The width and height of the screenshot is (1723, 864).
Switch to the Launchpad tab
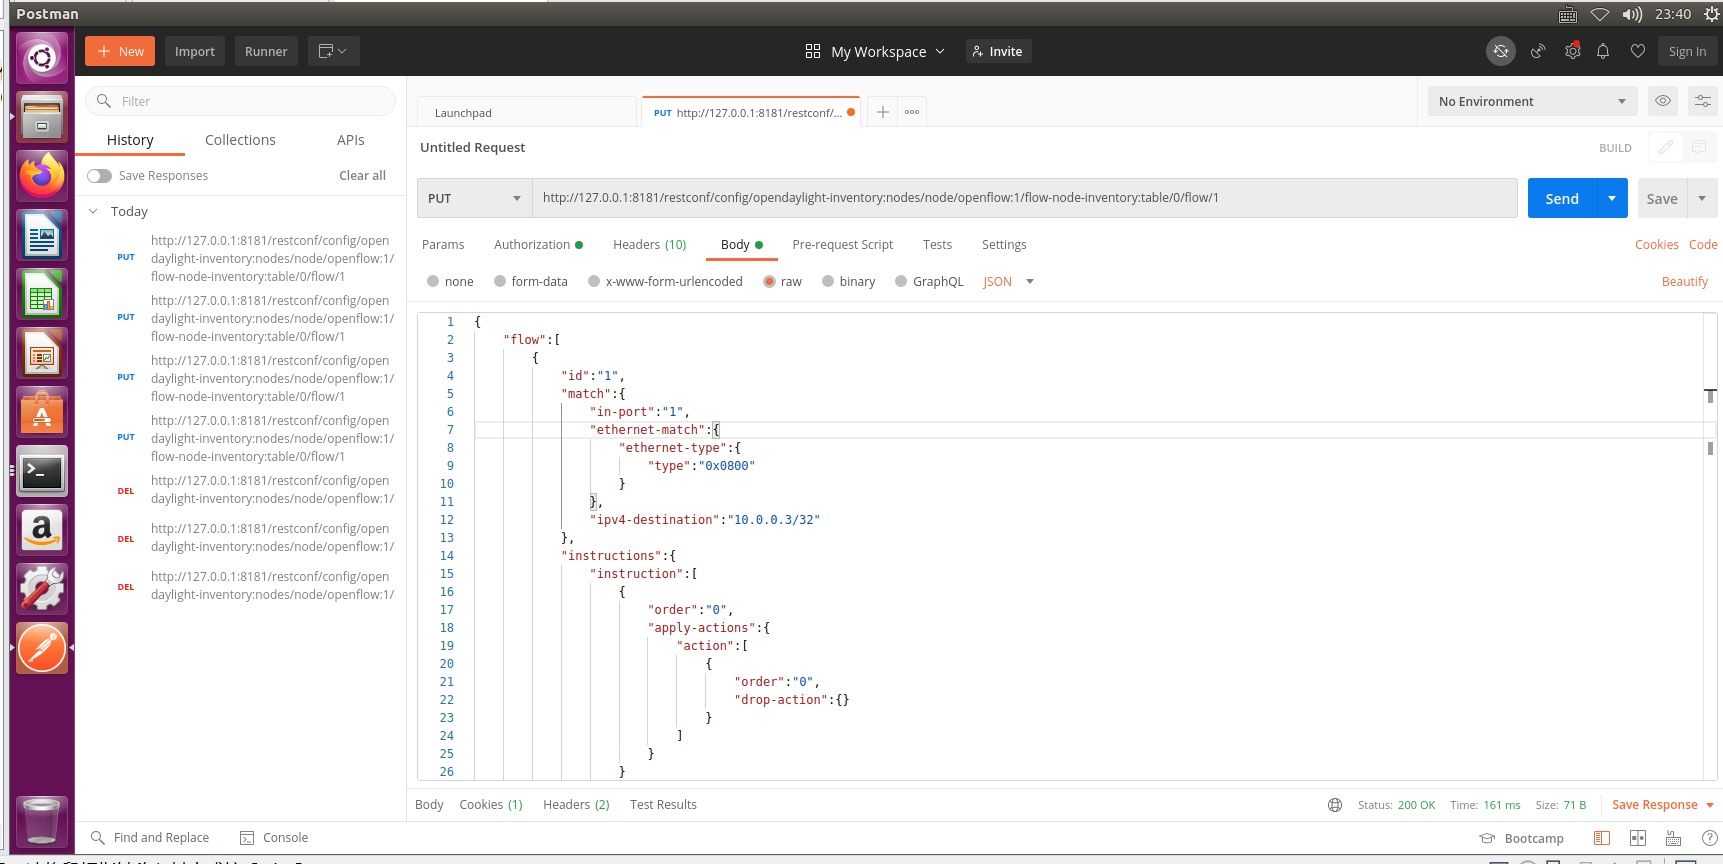527,113
